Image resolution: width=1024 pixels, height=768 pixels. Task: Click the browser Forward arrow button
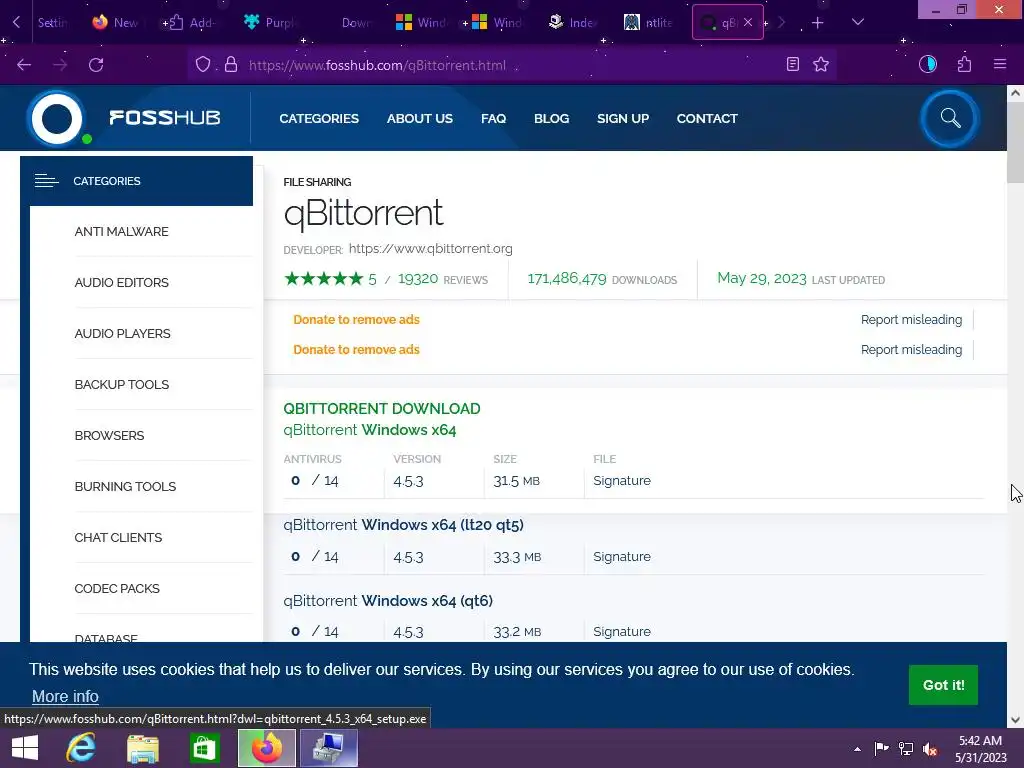pyautogui.click(x=60, y=65)
